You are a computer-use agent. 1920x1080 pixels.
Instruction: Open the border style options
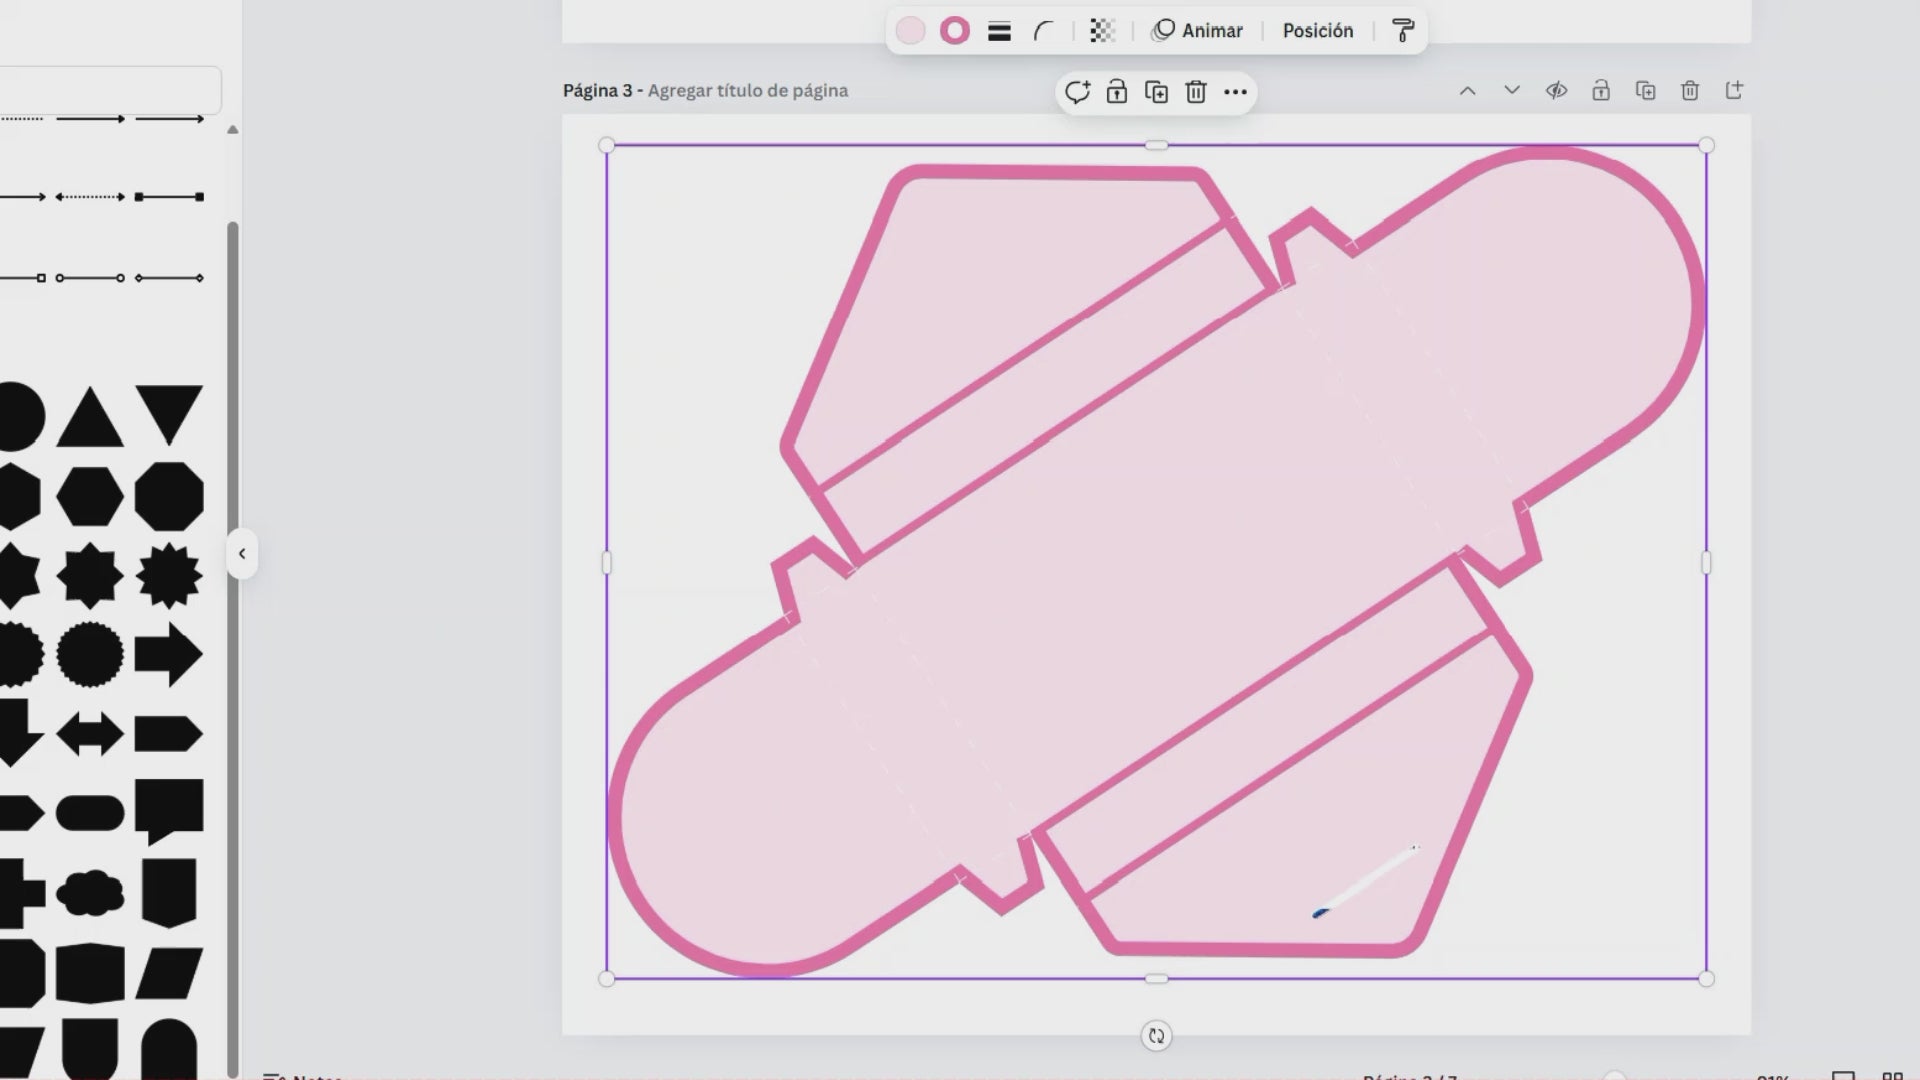point(999,31)
